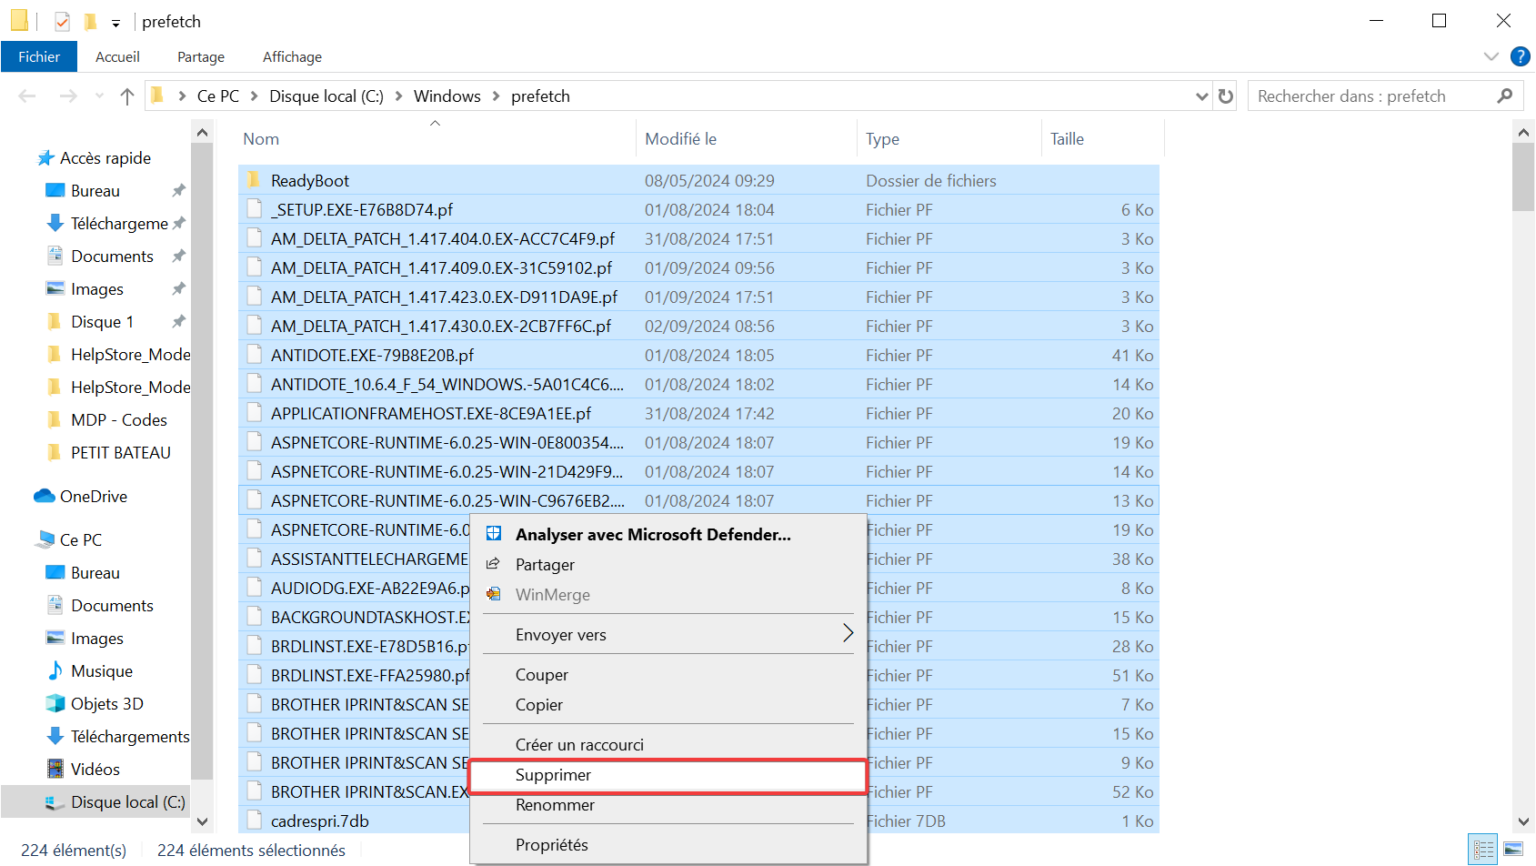
Task: Click the Microsoft Defender shield icon
Action: [493, 533]
